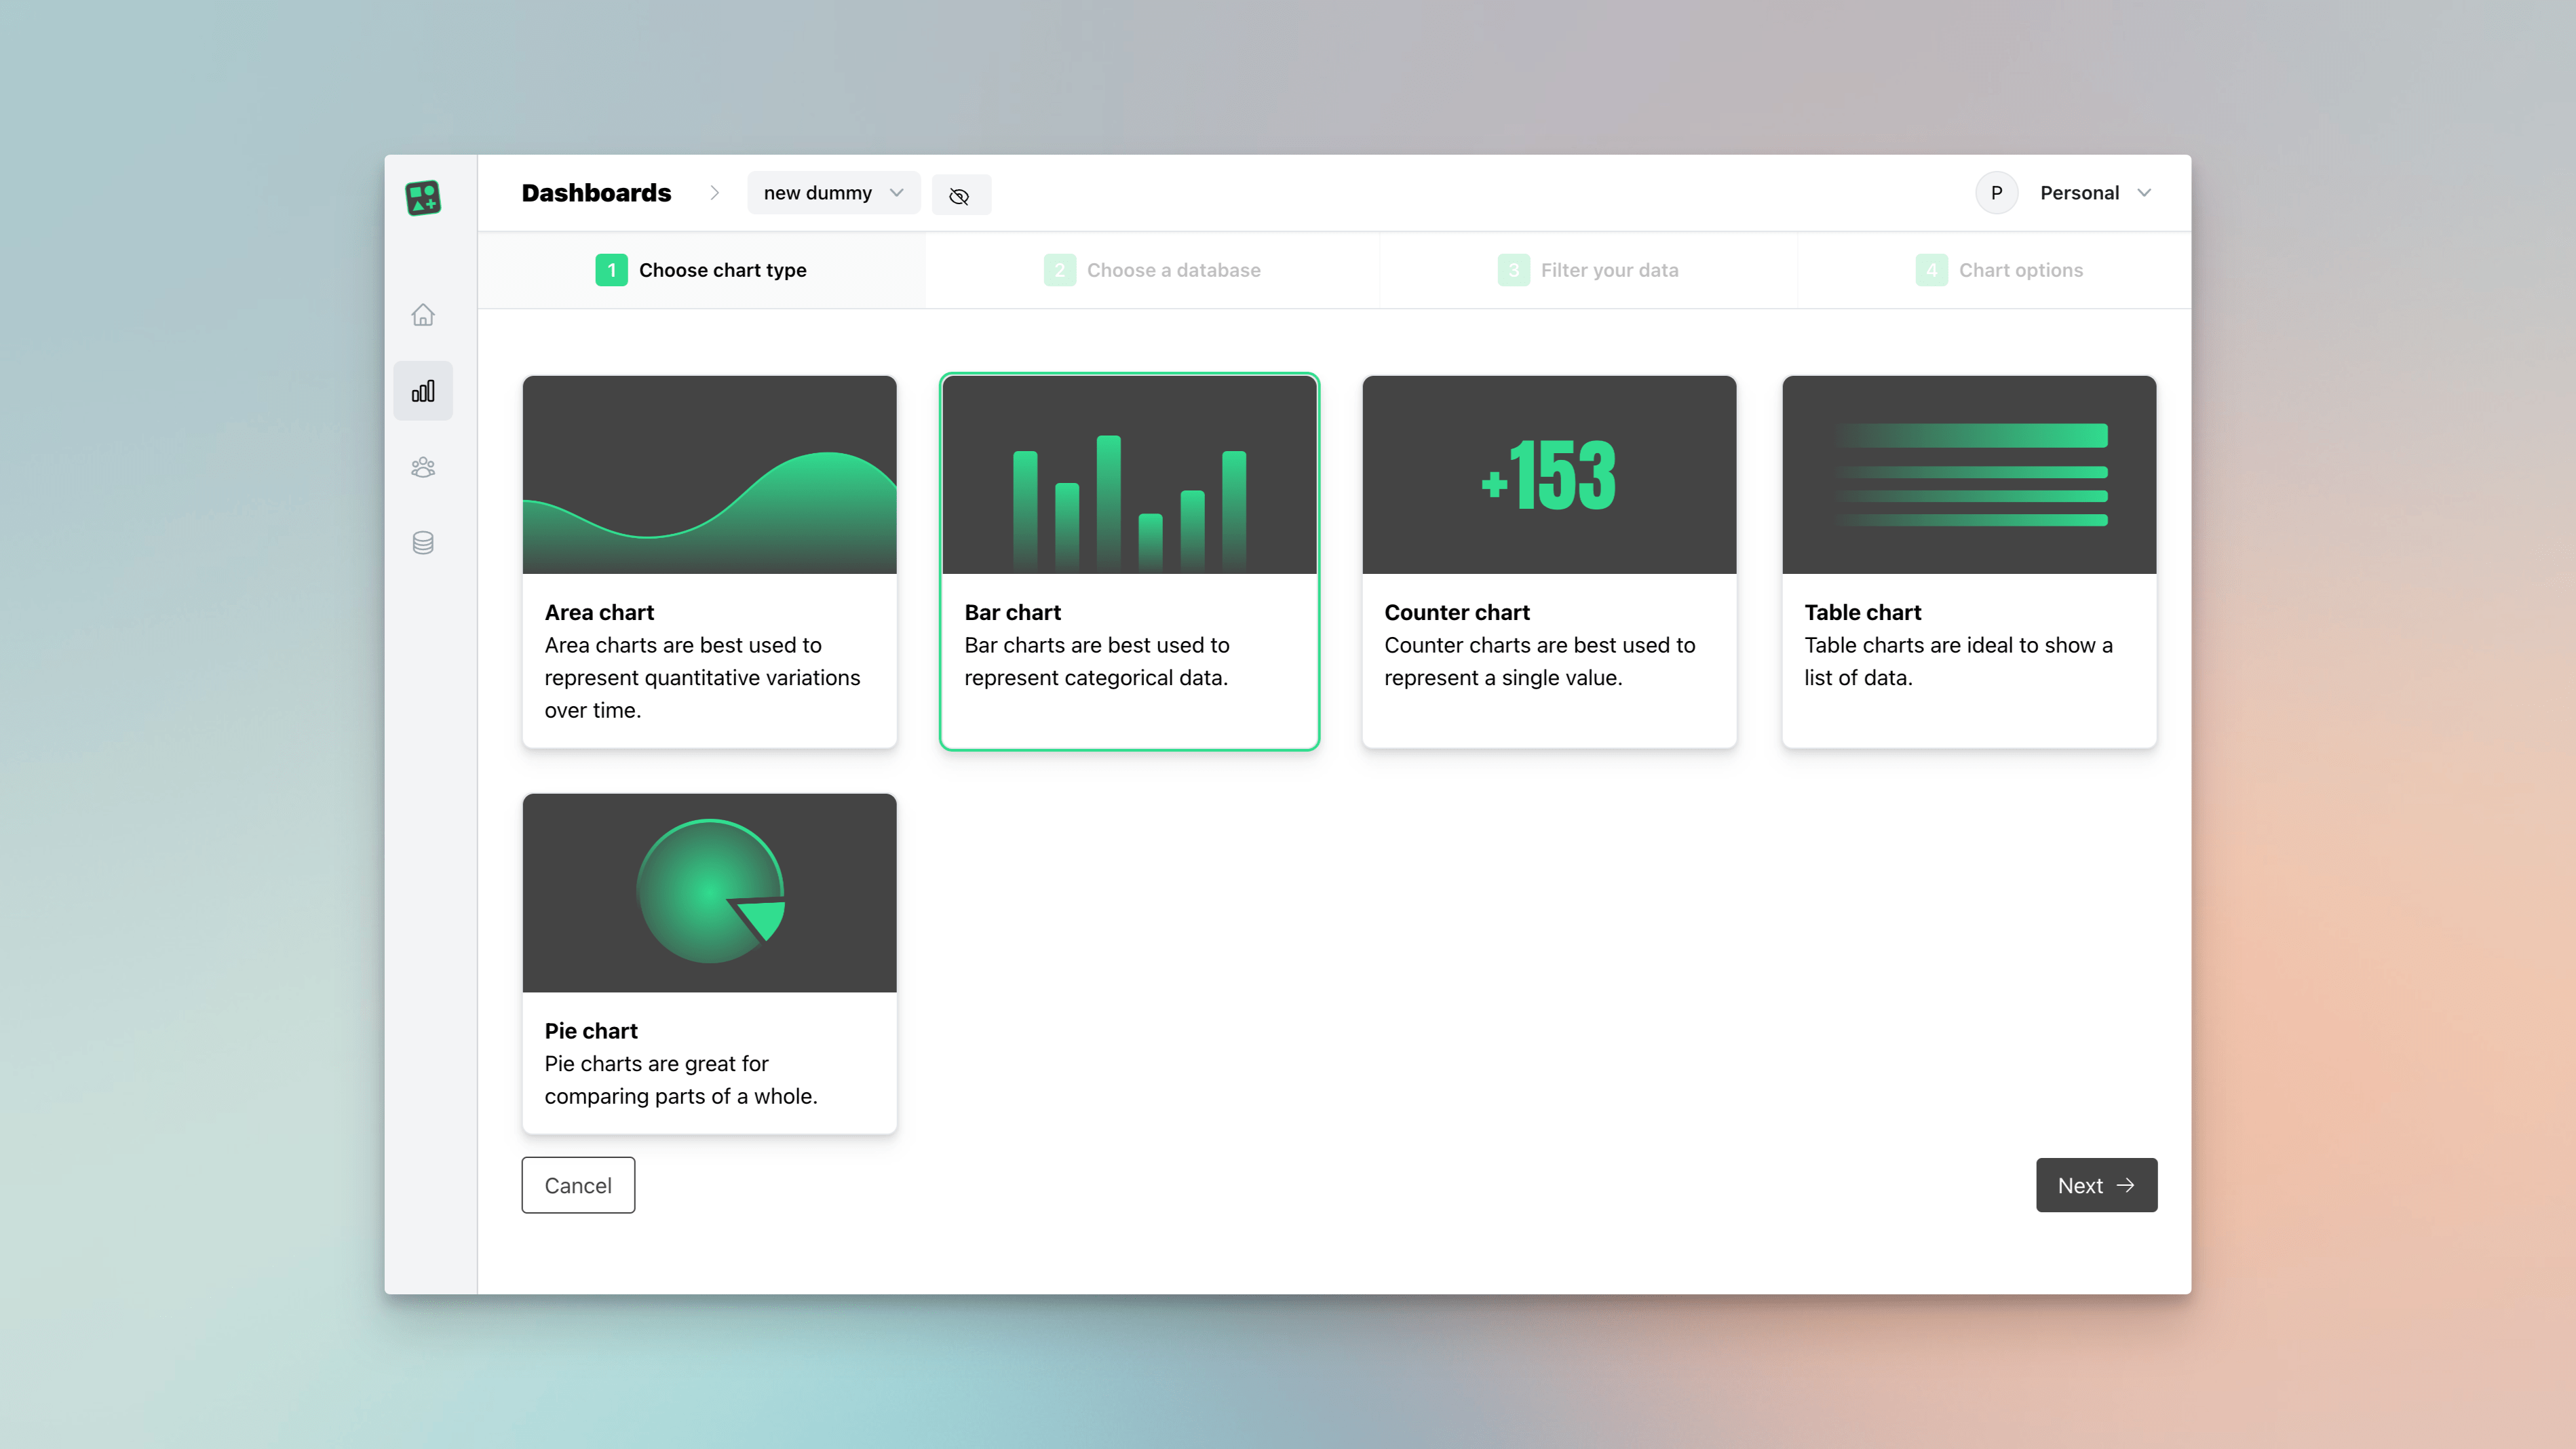The image size is (2576, 1449).
Task: Click the Analytics bar chart sidebar icon
Action: [423, 391]
